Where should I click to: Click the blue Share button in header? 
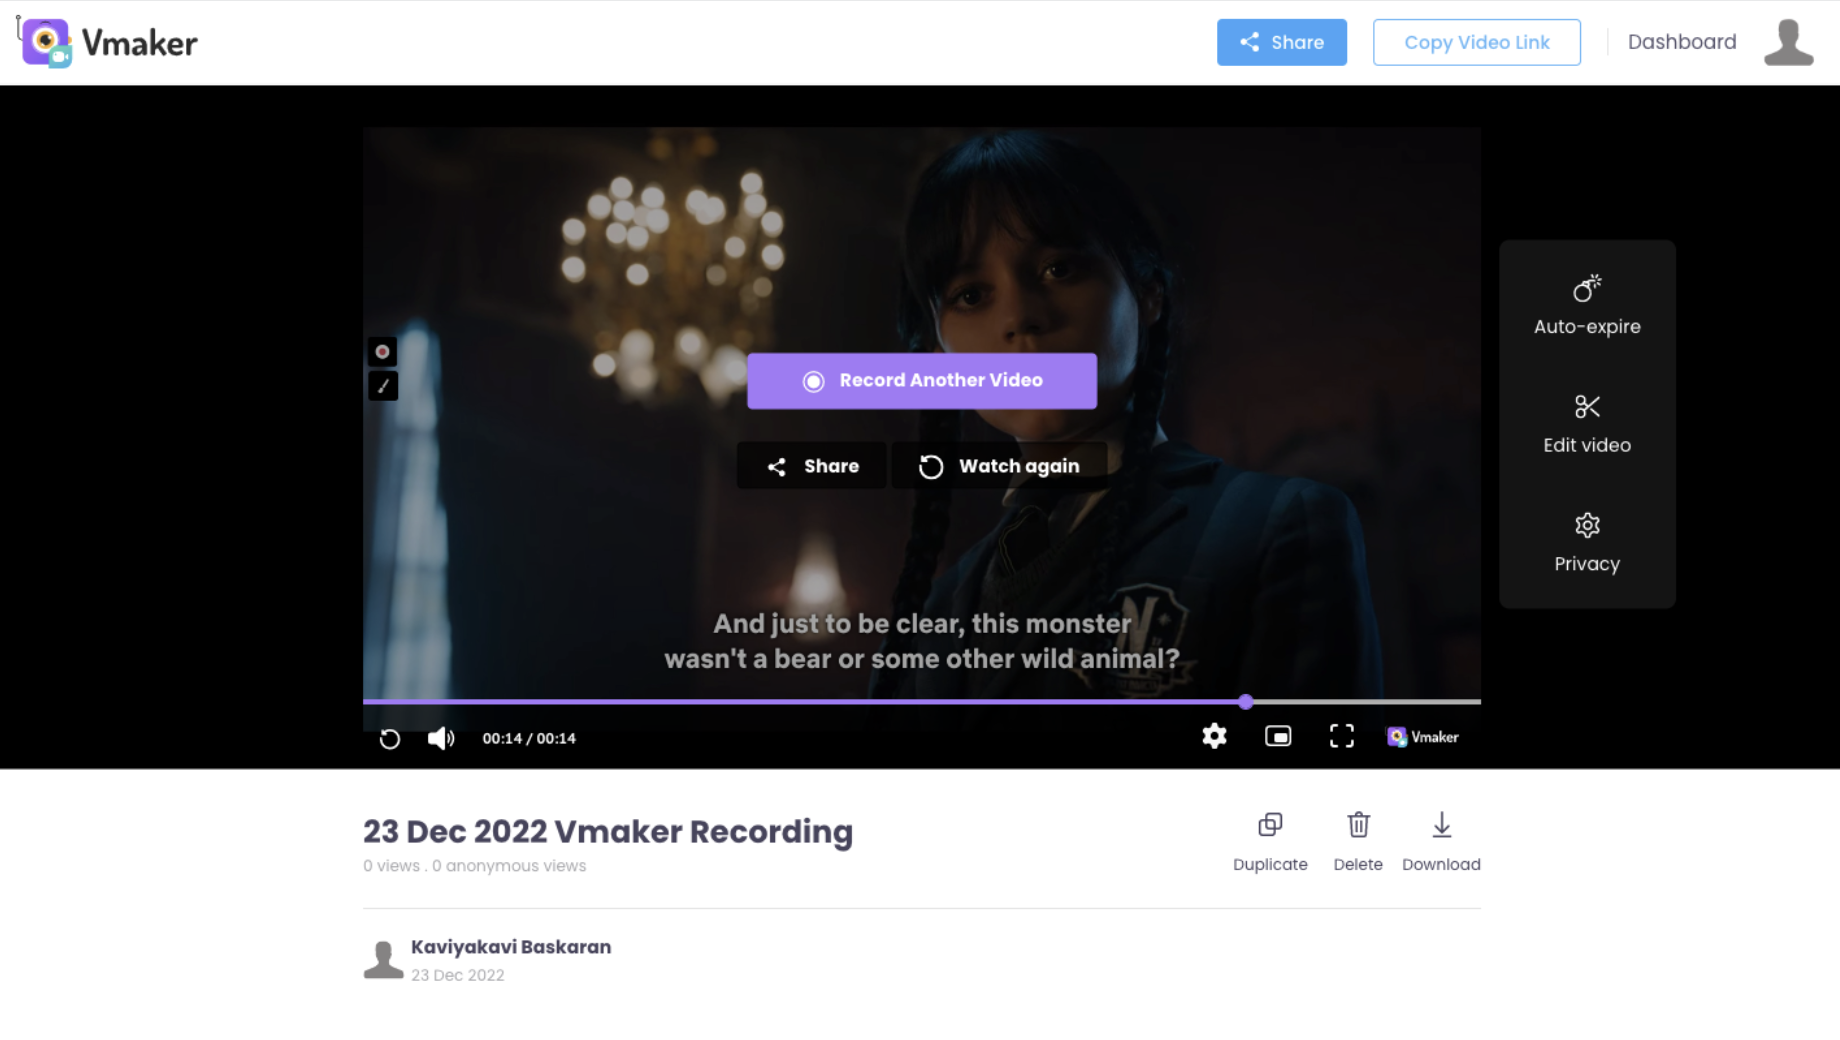pyautogui.click(x=1281, y=42)
